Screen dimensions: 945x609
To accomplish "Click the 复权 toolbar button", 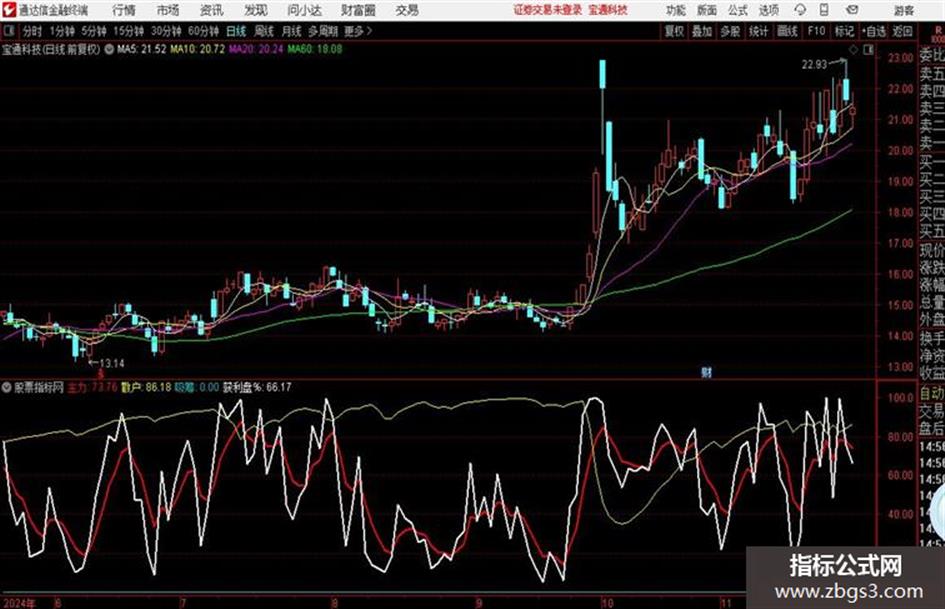I will pyautogui.click(x=674, y=31).
